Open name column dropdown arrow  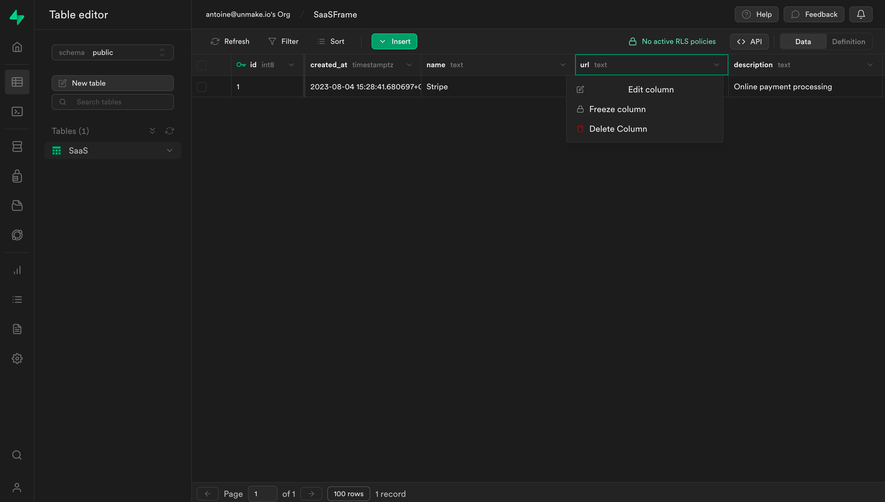[x=563, y=65]
